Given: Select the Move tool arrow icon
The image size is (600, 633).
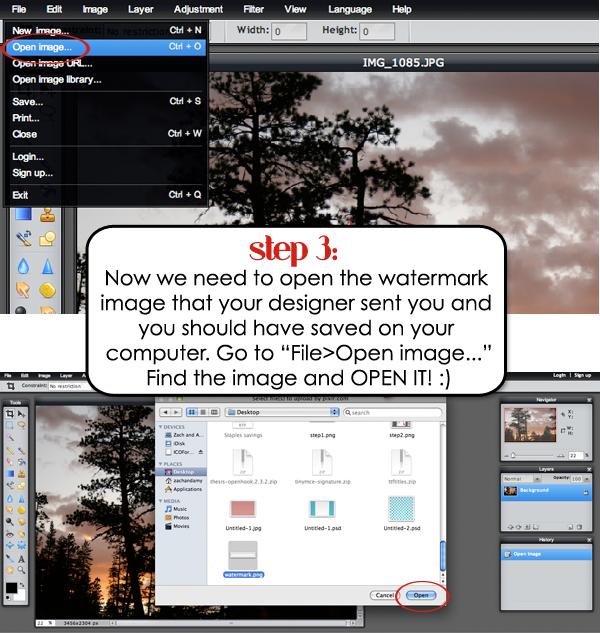Looking at the screenshot, I should [21, 414].
